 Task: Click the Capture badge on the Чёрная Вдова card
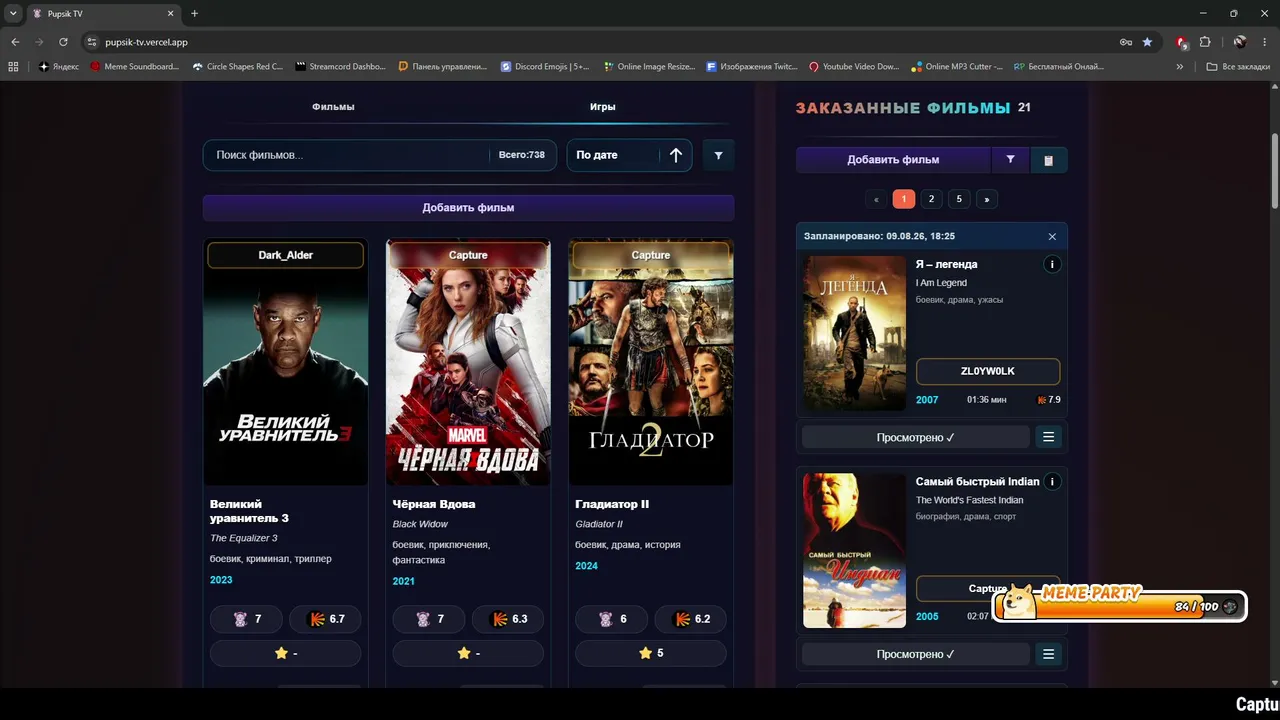tap(468, 255)
